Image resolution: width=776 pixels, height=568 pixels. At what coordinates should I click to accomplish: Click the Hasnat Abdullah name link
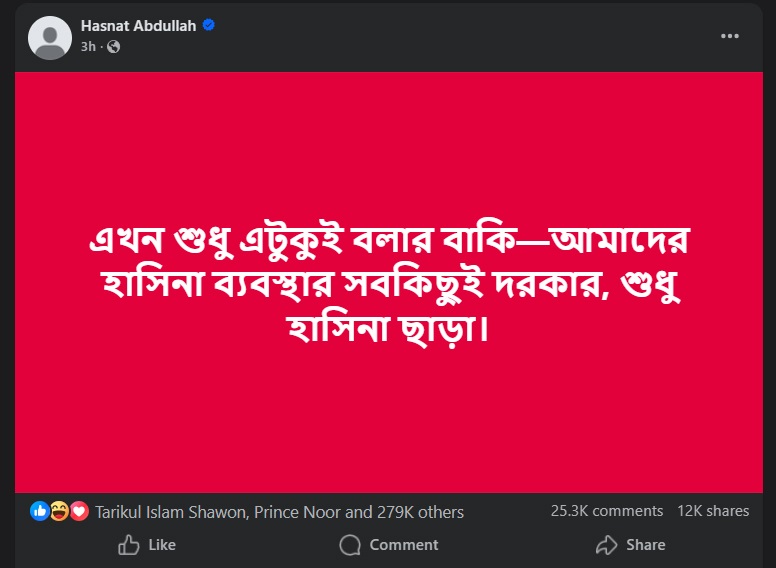(139, 25)
